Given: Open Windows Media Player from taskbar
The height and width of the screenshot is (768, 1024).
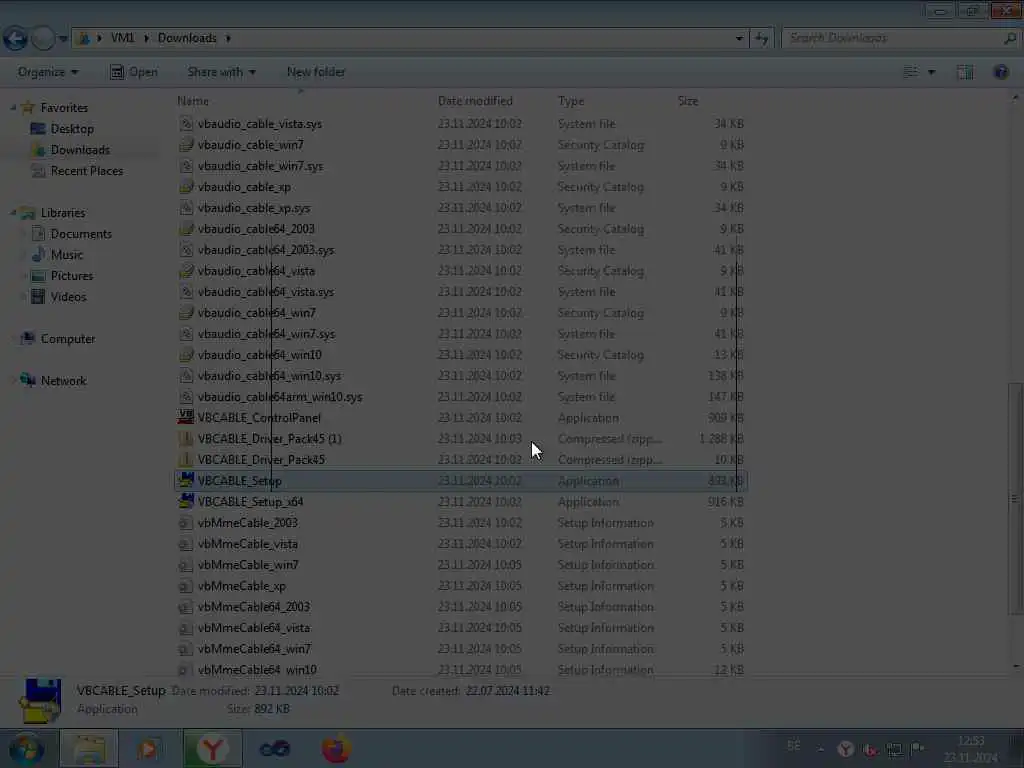Looking at the screenshot, I should coord(148,749).
